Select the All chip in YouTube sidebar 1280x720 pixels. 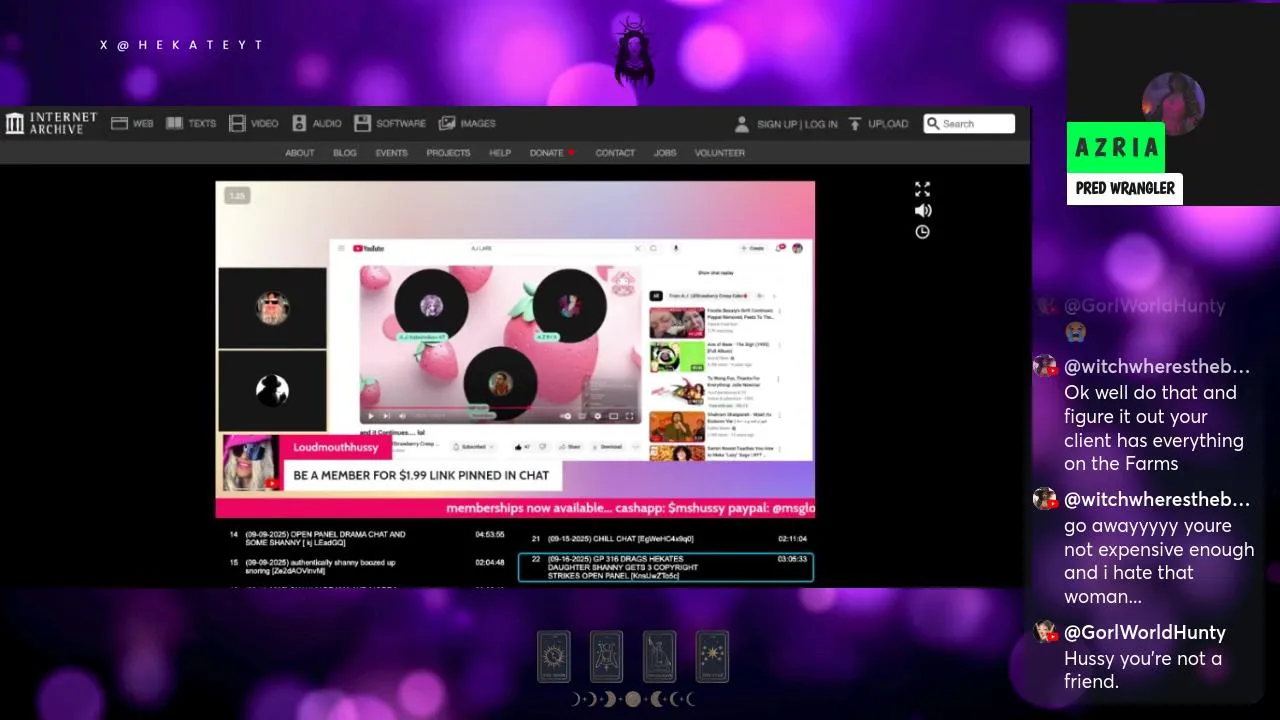click(x=656, y=296)
